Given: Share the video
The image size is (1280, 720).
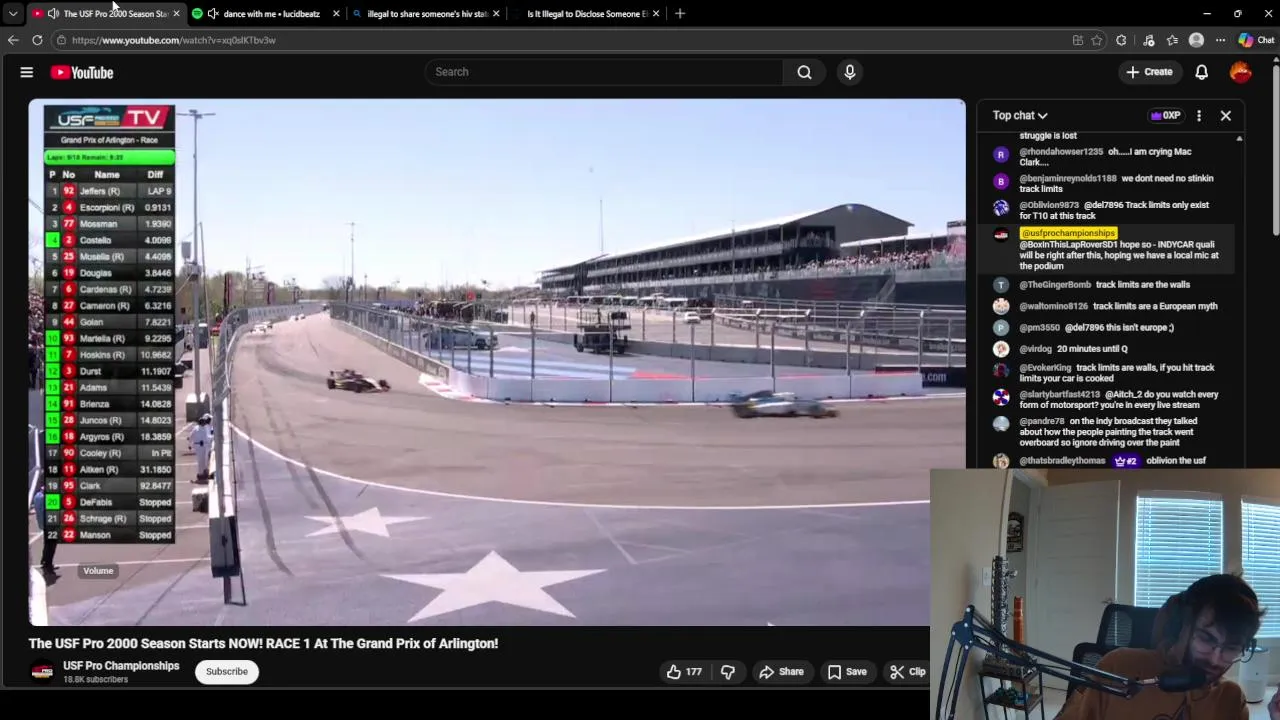Looking at the screenshot, I should (x=781, y=672).
